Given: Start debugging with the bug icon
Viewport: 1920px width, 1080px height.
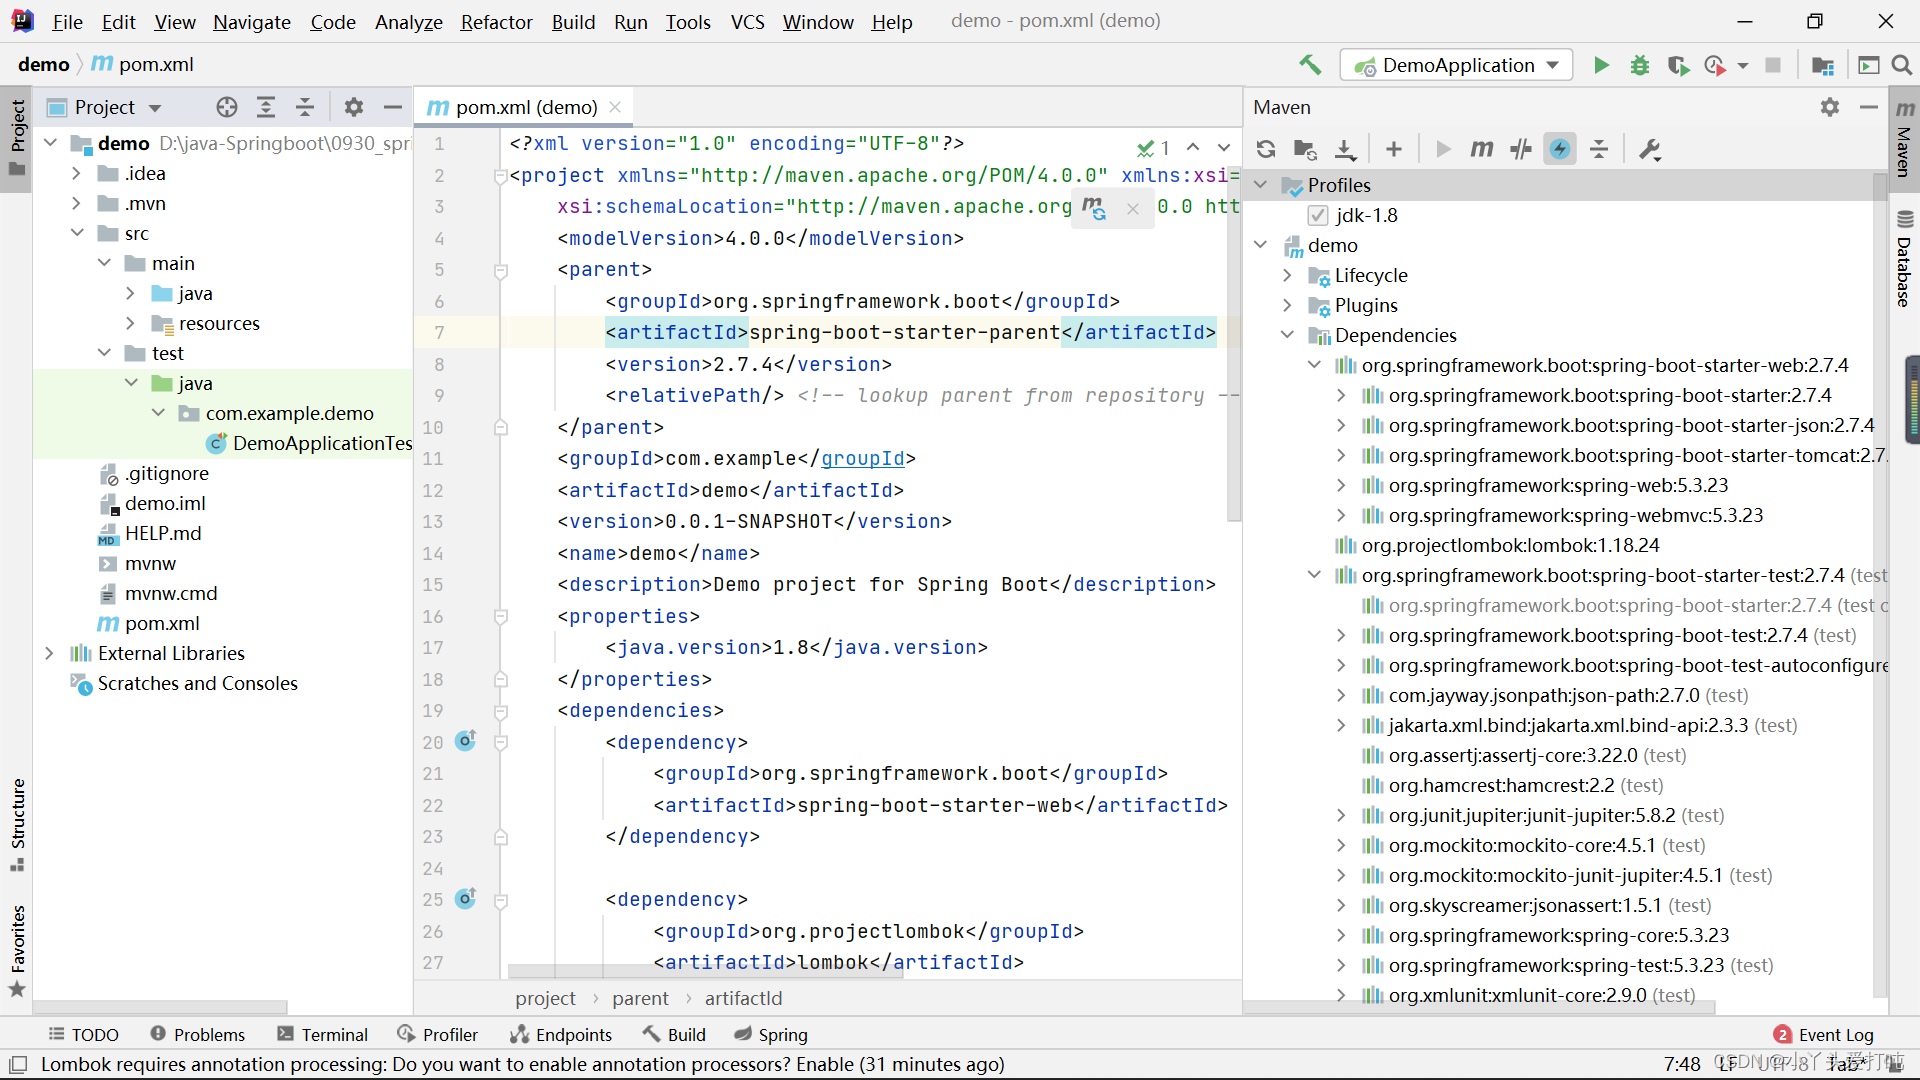Looking at the screenshot, I should tap(1640, 65).
